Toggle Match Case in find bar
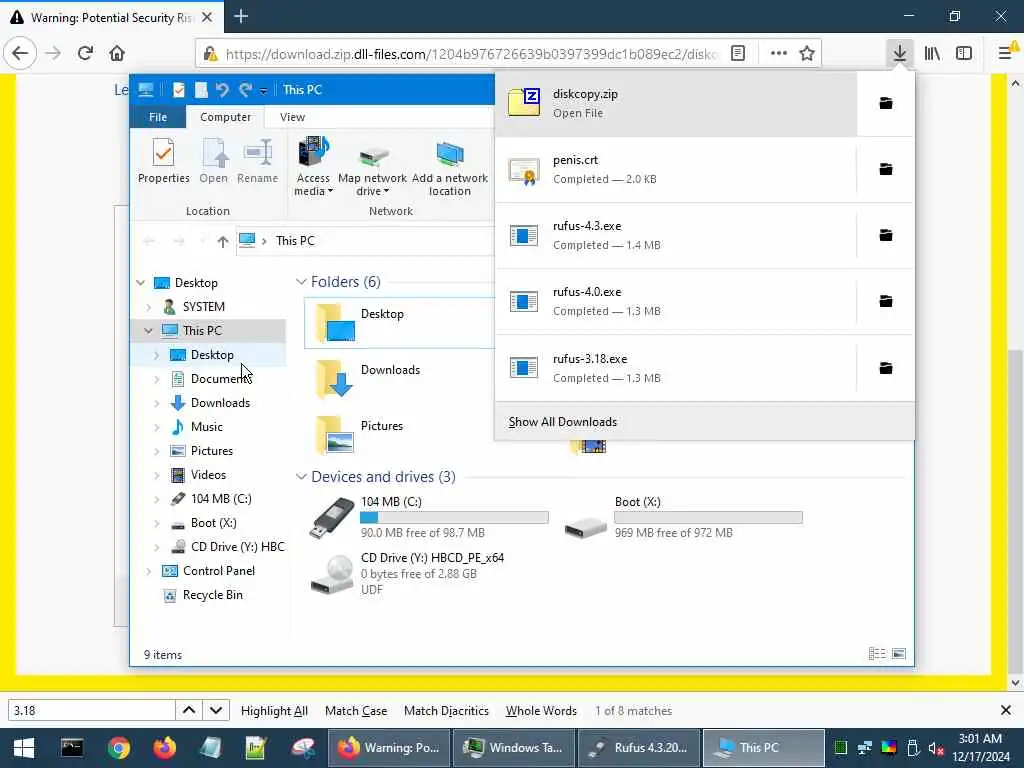1024x768 pixels. coord(356,711)
